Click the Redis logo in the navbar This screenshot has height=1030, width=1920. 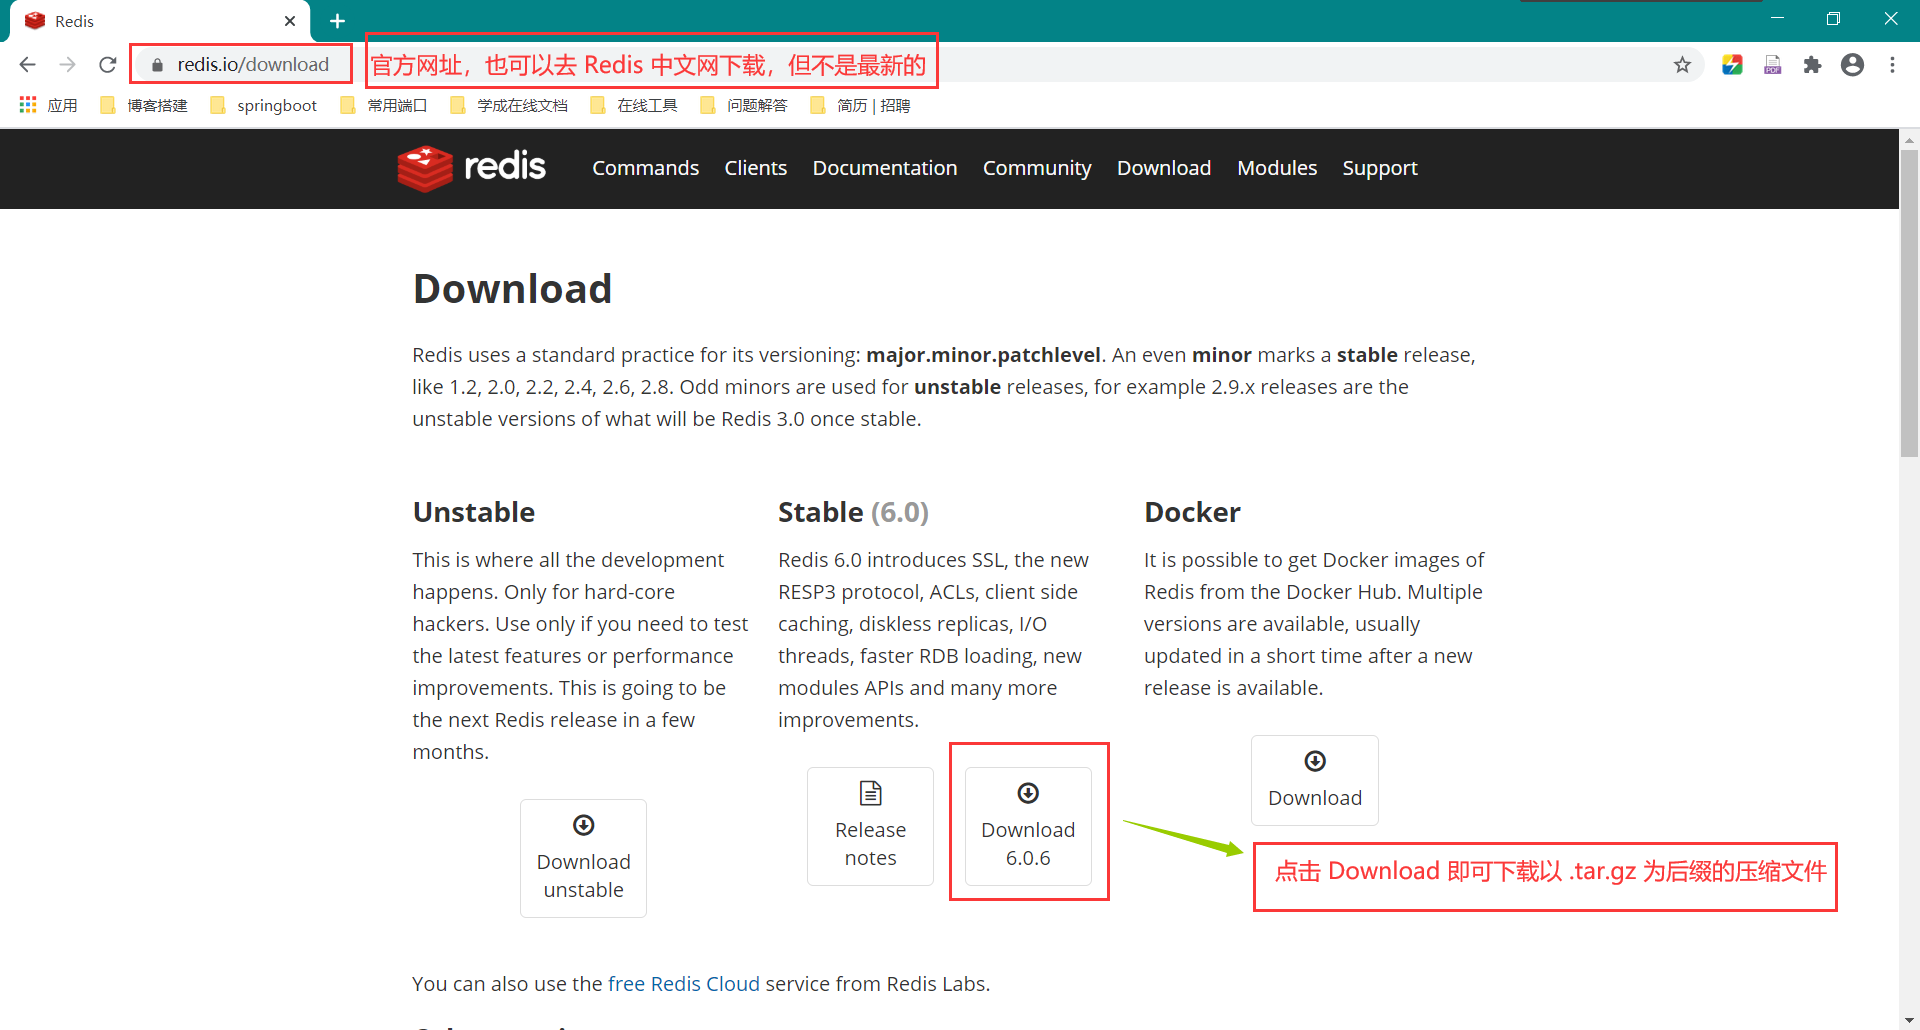point(471,167)
